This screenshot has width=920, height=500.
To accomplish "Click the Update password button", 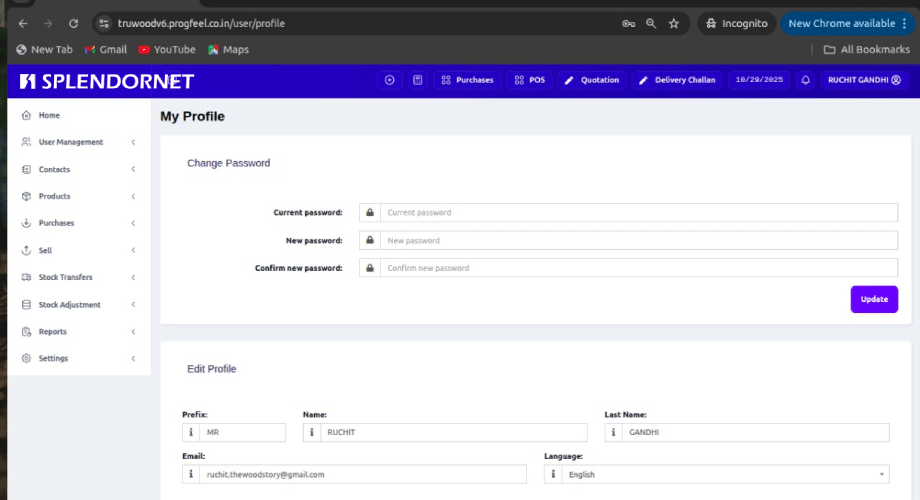I will coord(874,299).
